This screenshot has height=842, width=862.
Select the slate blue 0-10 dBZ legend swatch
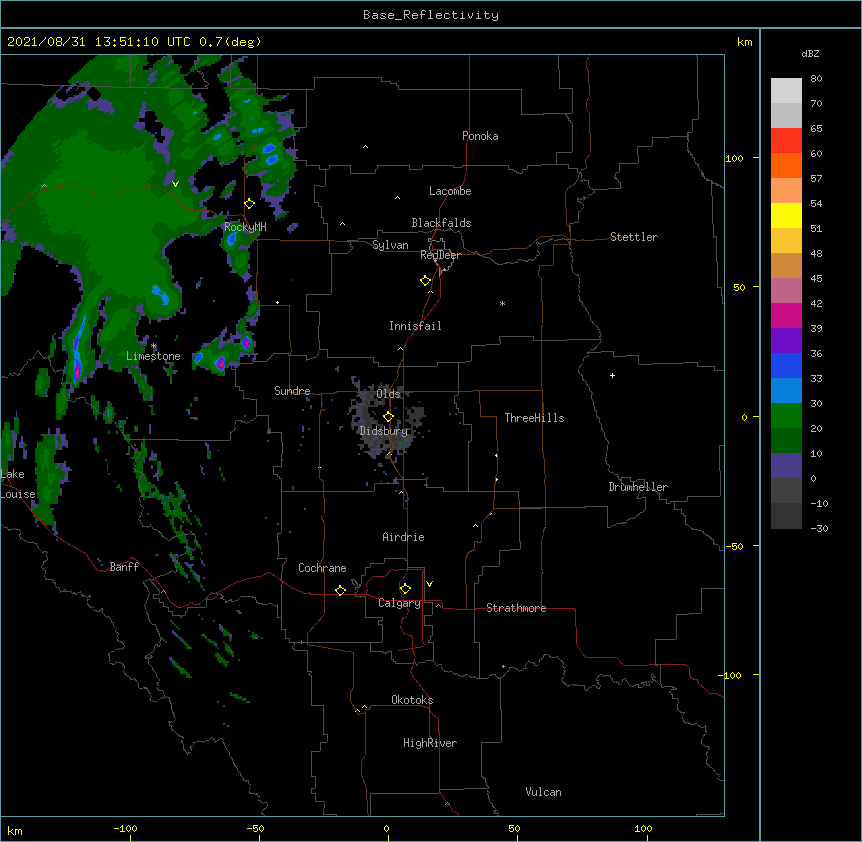point(786,466)
